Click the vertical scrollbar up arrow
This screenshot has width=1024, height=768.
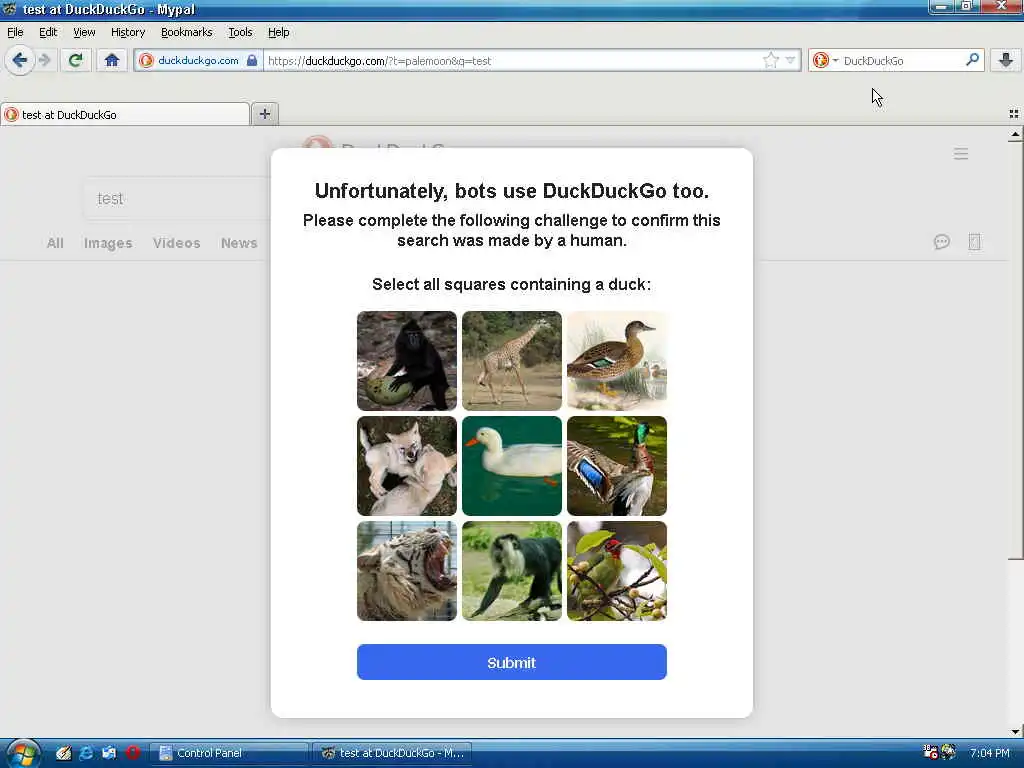(1015, 135)
